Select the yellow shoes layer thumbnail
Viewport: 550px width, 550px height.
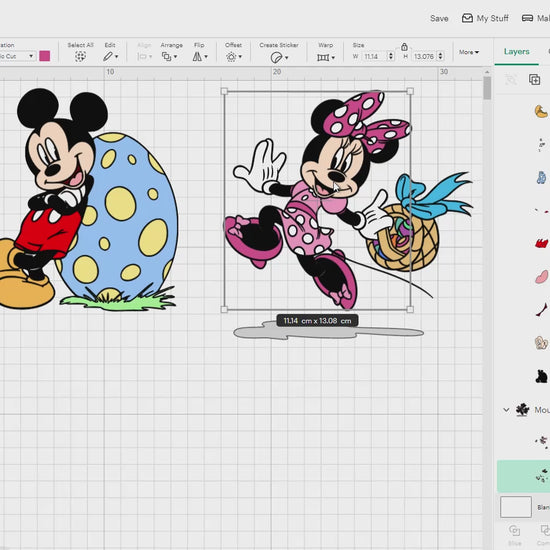(x=541, y=112)
